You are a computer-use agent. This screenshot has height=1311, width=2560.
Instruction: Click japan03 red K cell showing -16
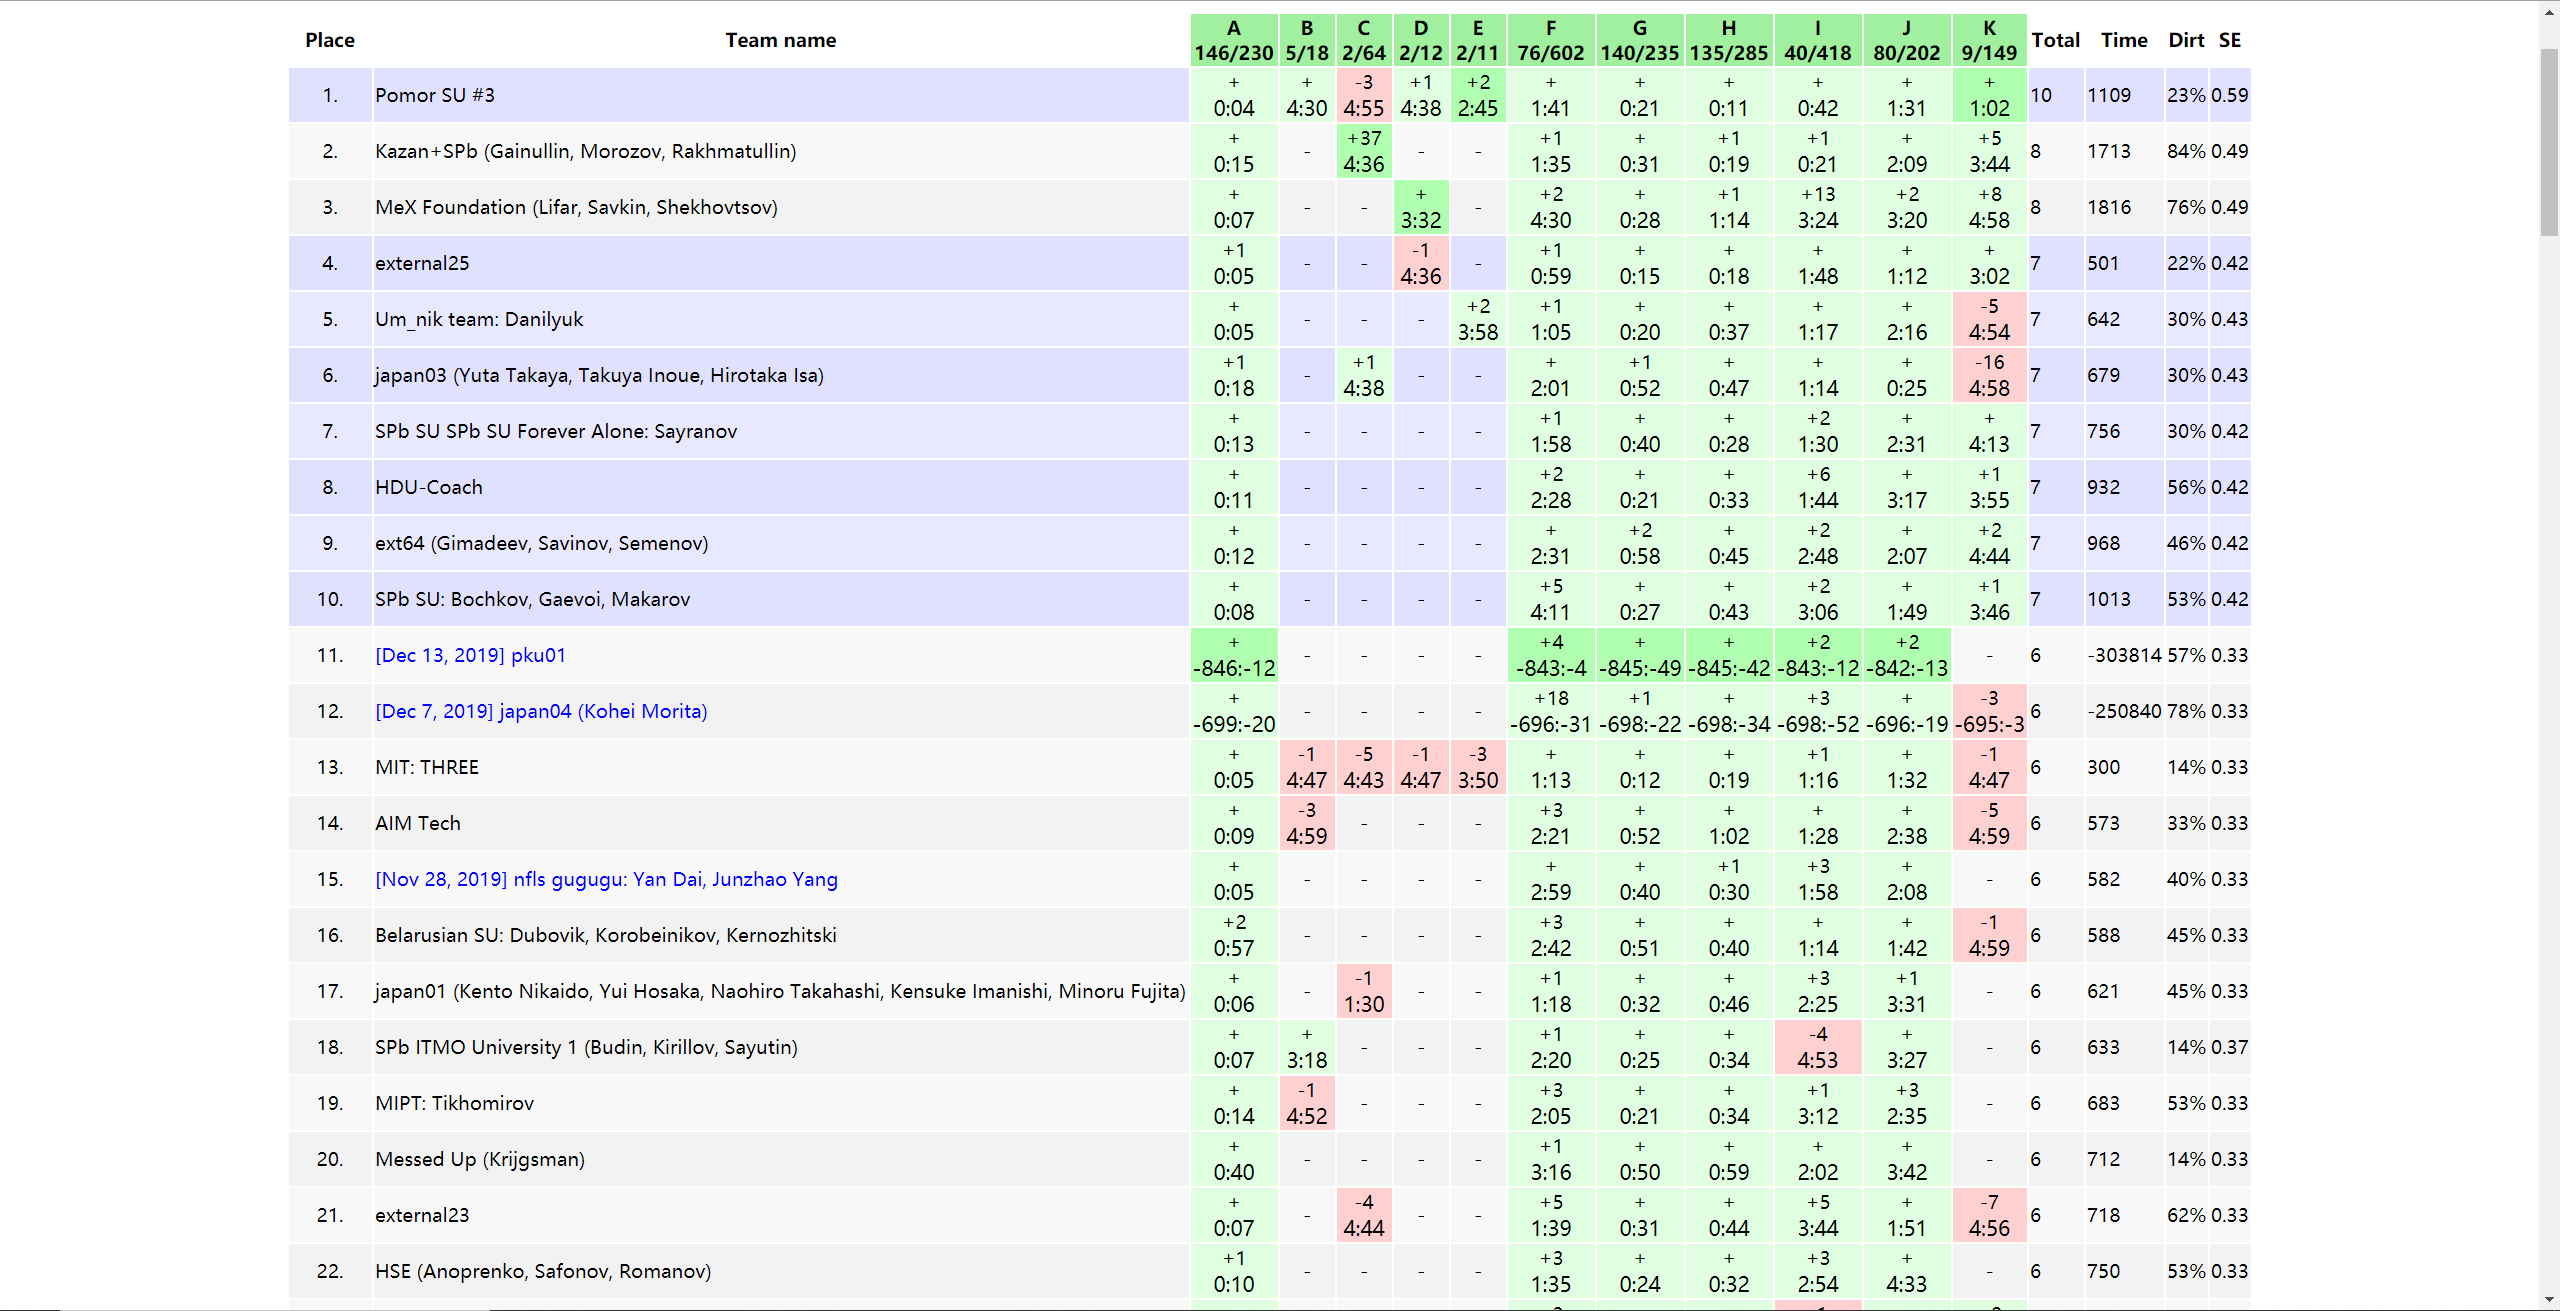point(1988,375)
